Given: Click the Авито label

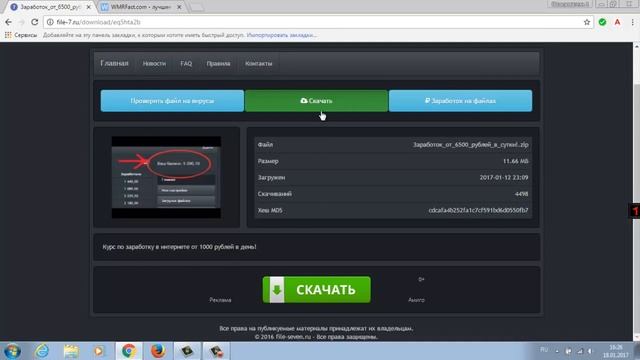Looking at the screenshot, I should click(416, 300).
